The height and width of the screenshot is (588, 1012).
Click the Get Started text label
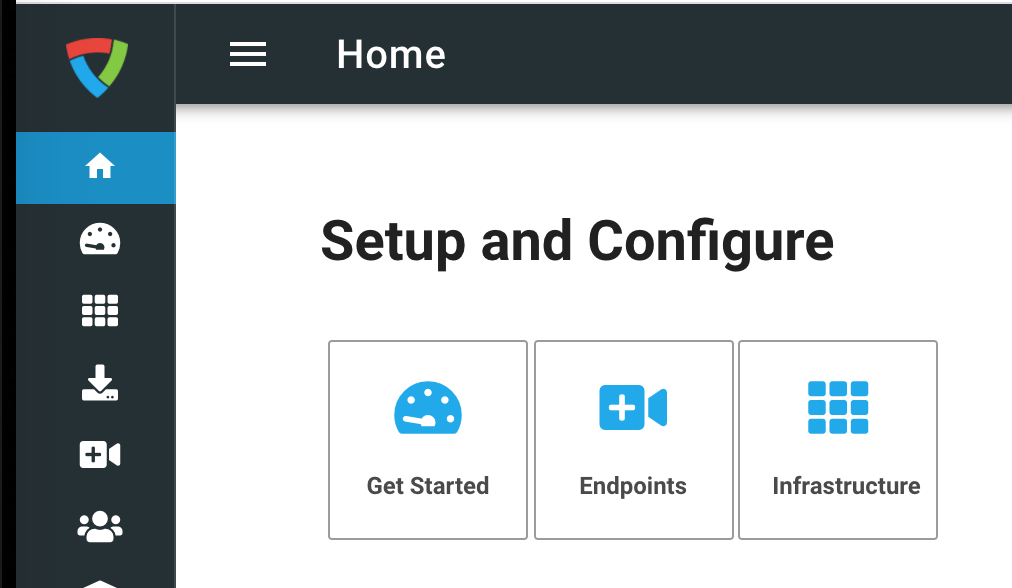pyautogui.click(x=428, y=486)
